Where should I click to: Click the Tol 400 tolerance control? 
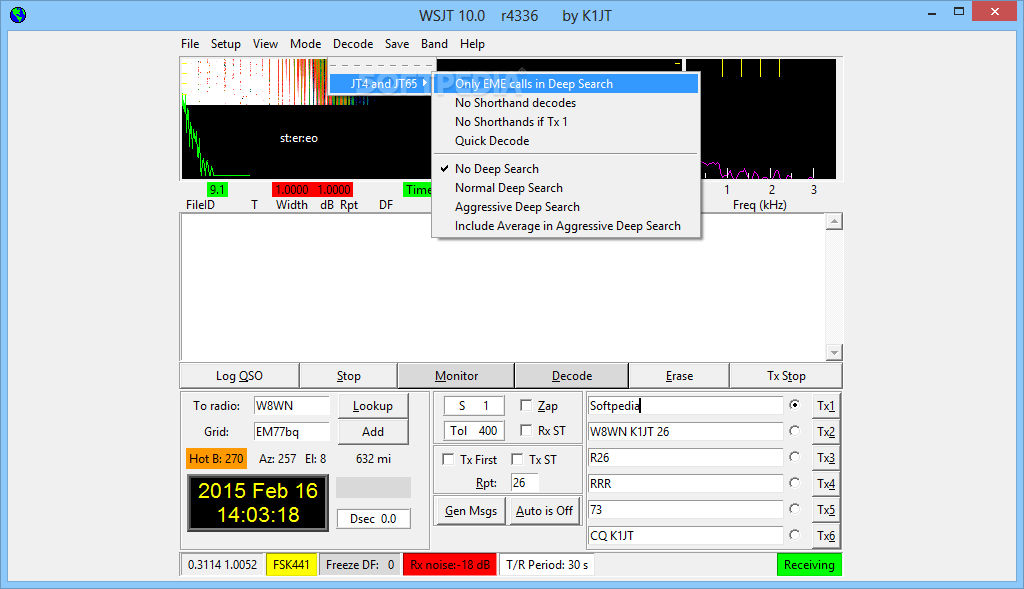473,430
